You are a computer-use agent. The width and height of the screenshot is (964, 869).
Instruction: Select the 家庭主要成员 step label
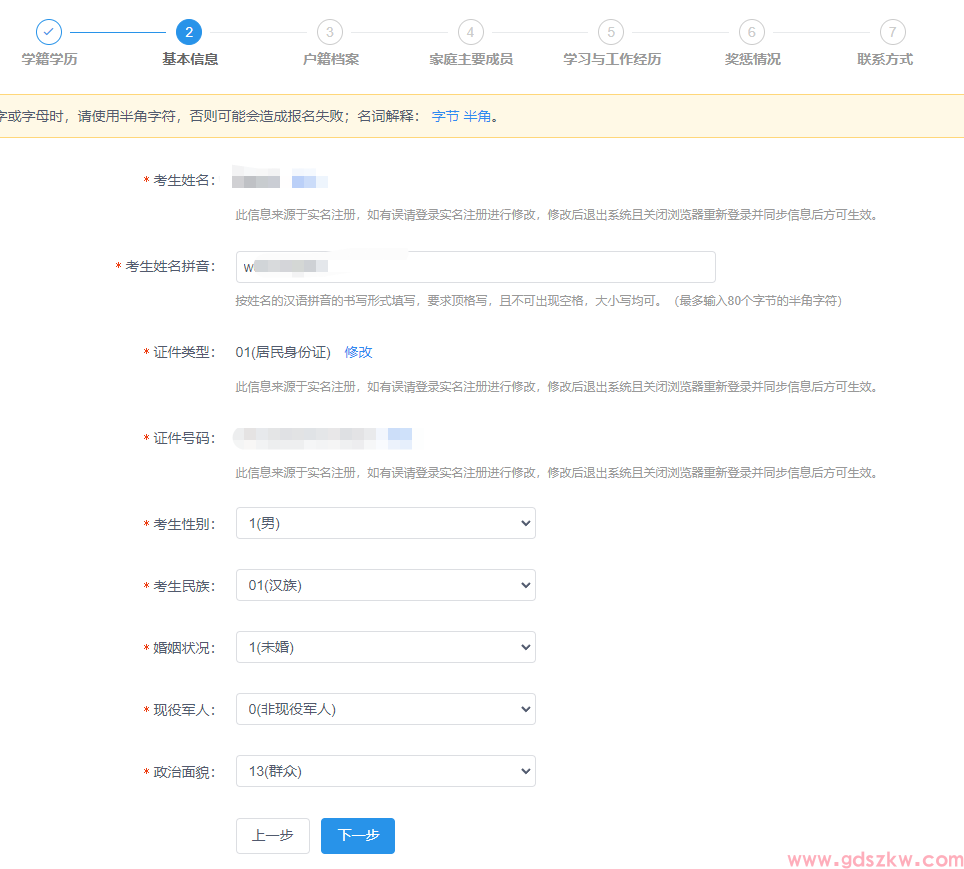[471, 59]
